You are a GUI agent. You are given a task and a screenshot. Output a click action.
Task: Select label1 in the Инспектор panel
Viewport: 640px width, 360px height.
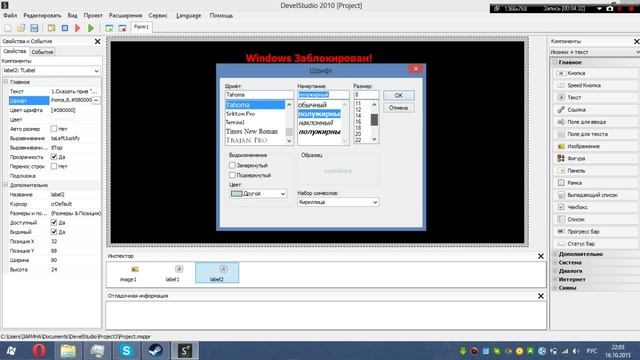tap(173, 273)
